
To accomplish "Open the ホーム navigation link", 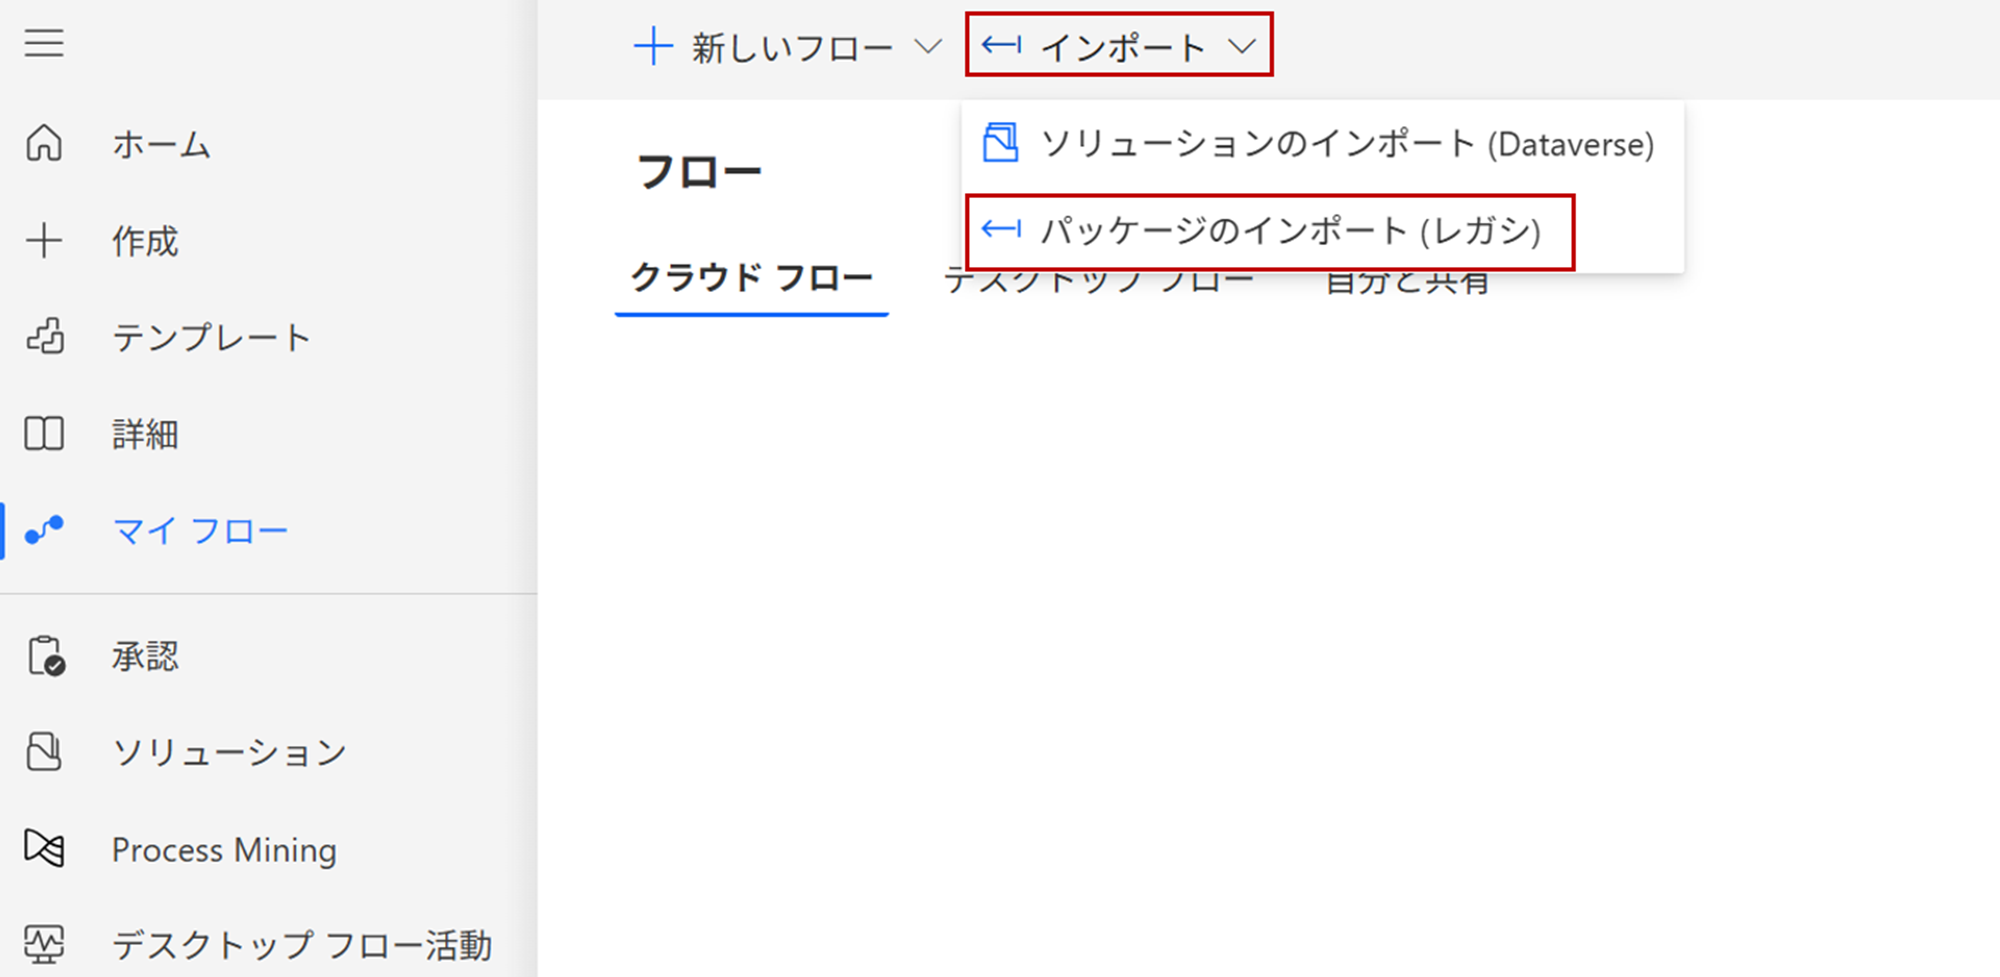I will 161,145.
